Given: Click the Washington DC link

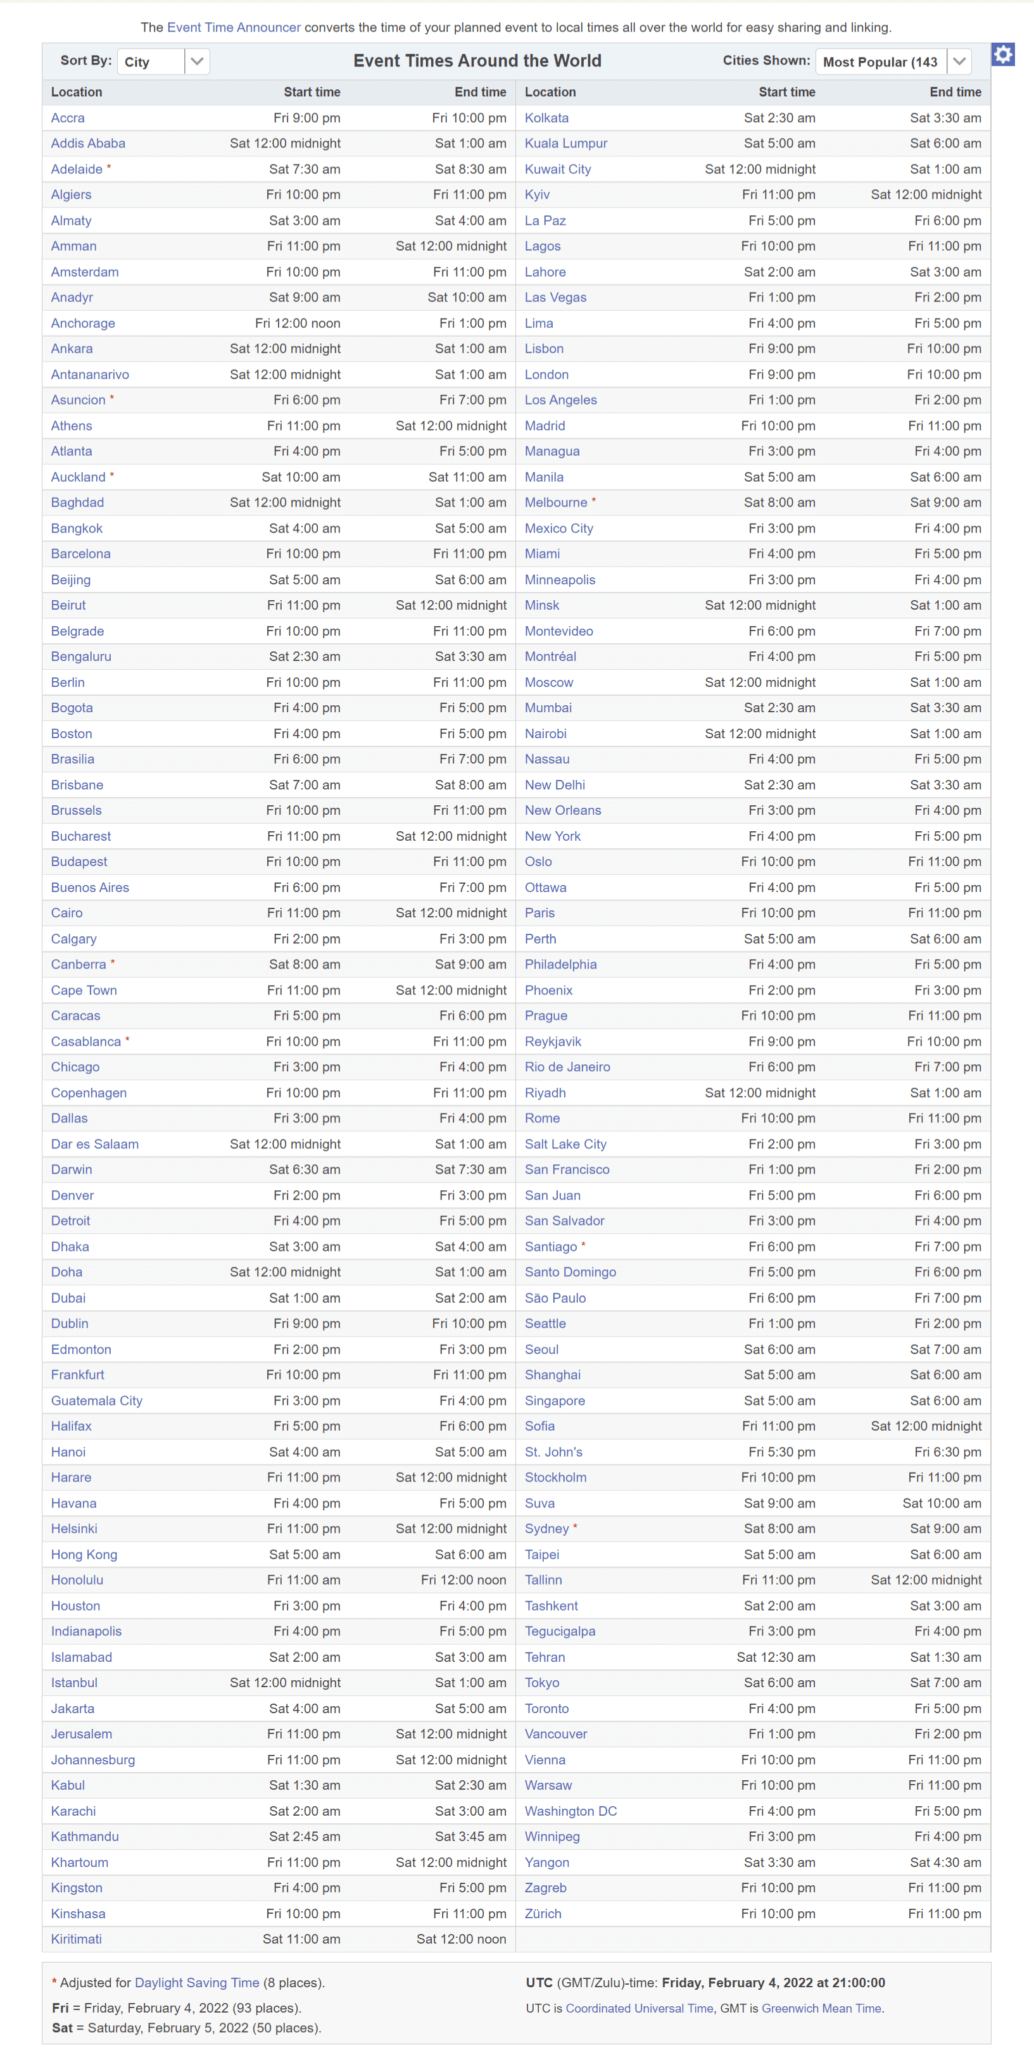Looking at the screenshot, I should 571,1811.
